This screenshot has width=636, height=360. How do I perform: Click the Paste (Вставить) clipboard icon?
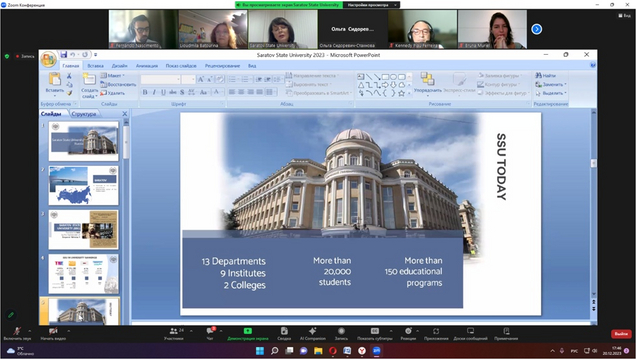click(55, 79)
